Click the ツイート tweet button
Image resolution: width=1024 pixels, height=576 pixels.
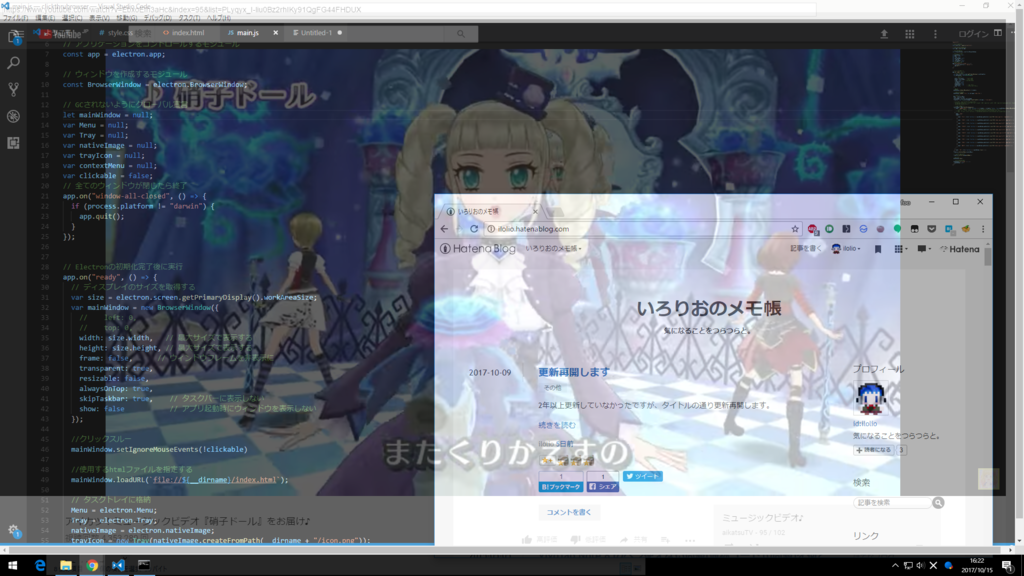coord(643,476)
